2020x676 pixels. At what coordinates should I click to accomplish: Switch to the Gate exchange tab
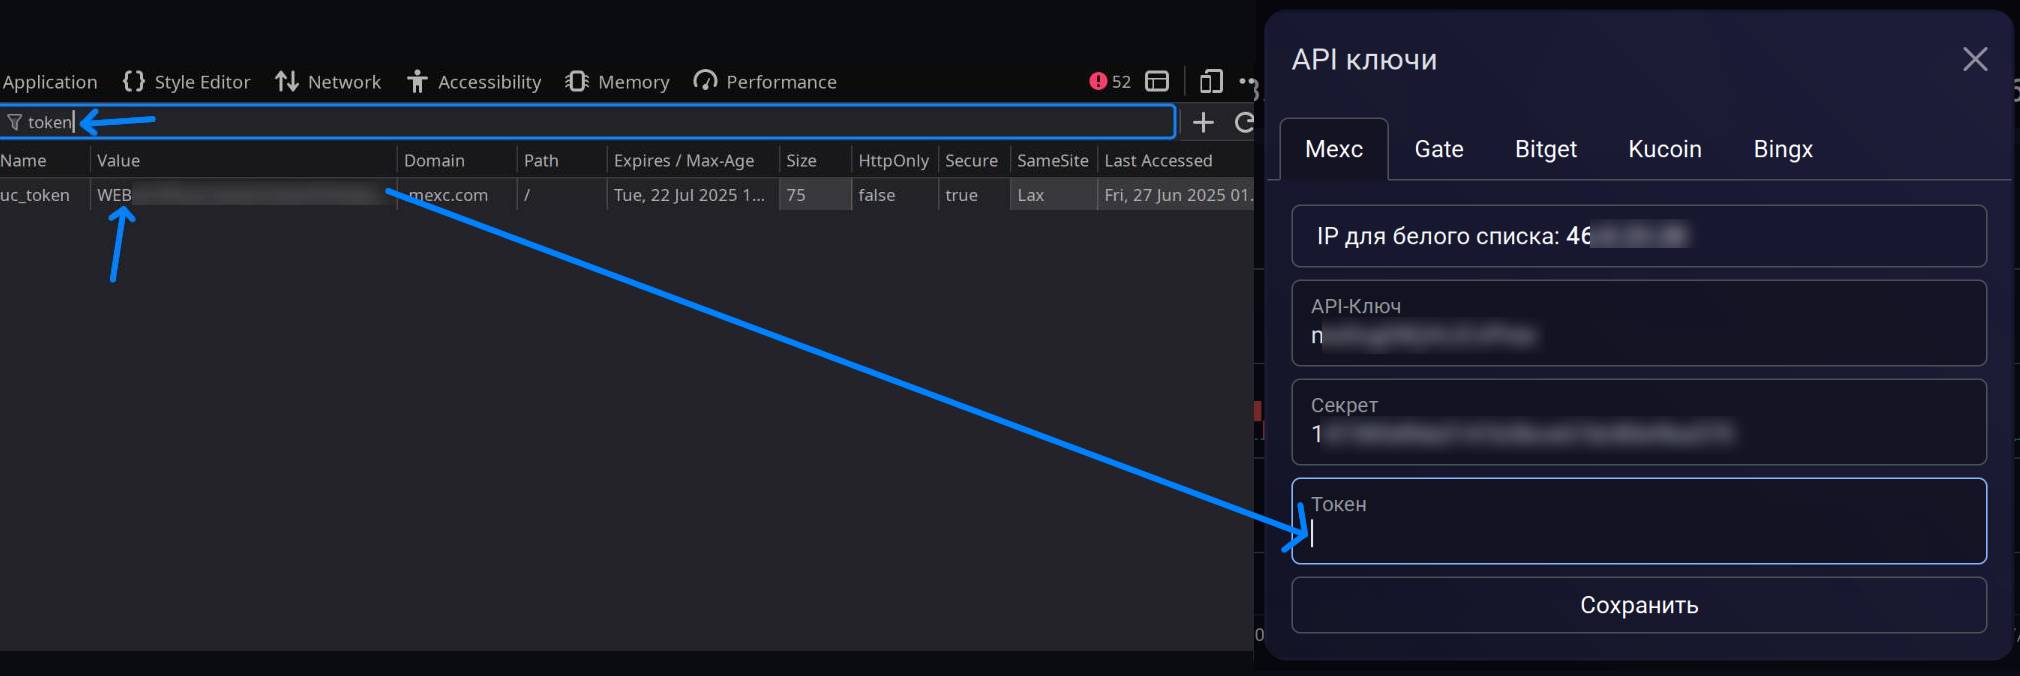tap(1439, 149)
